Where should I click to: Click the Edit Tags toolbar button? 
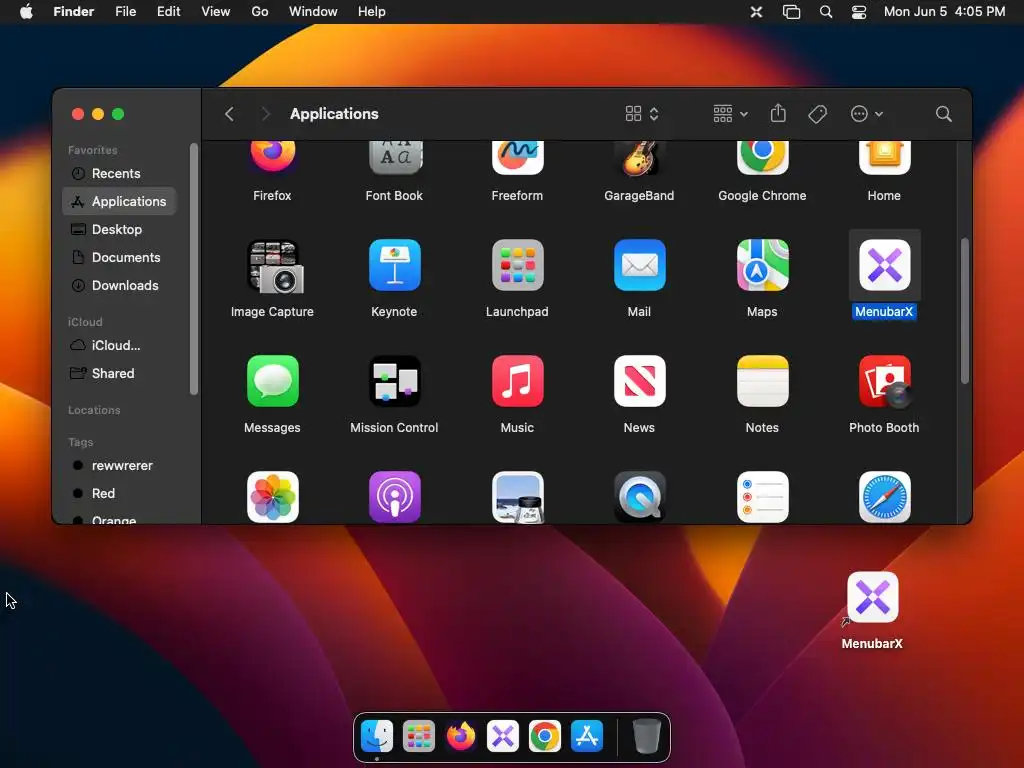click(x=817, y=114)
